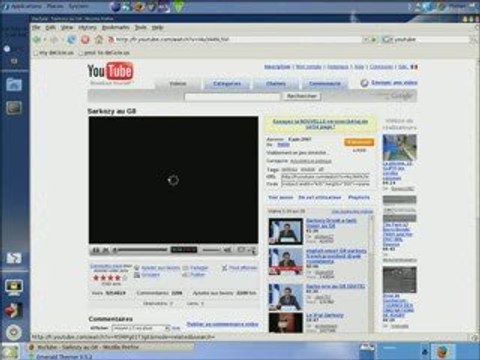This screenshot has width=480, height=360.
Task: Open first related video thumbnail in list
Action: pyautogui.click(x=286, y=231)
